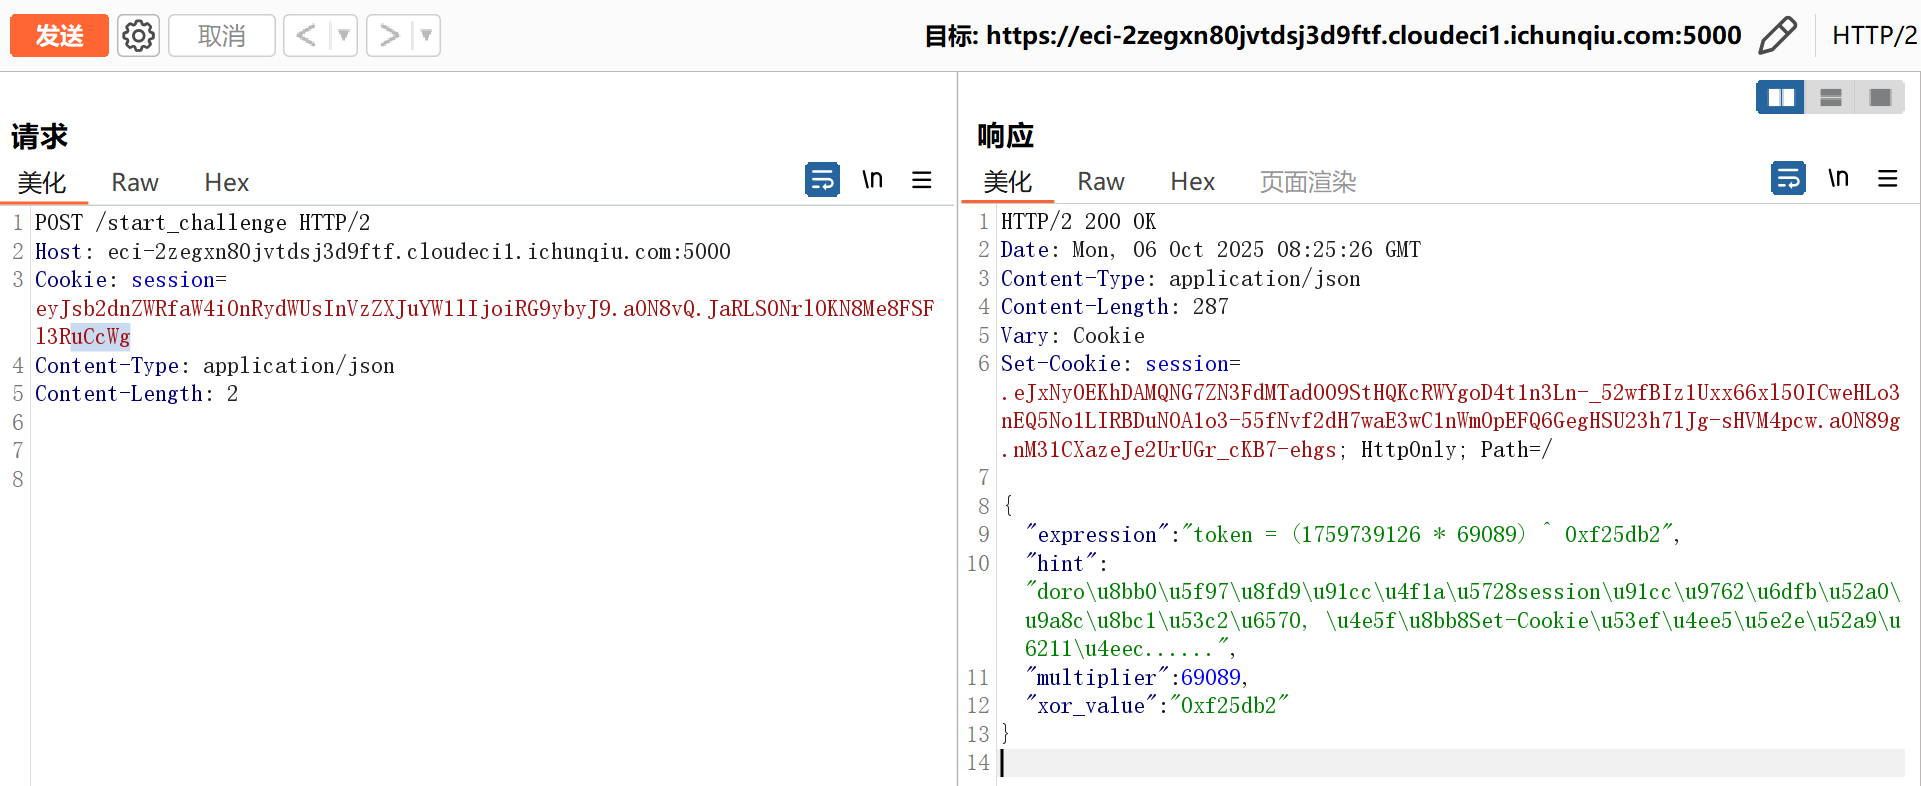Go to previous request with back arrow
The width and height of the screenshot is (1921, 786).
coord(307,36)
